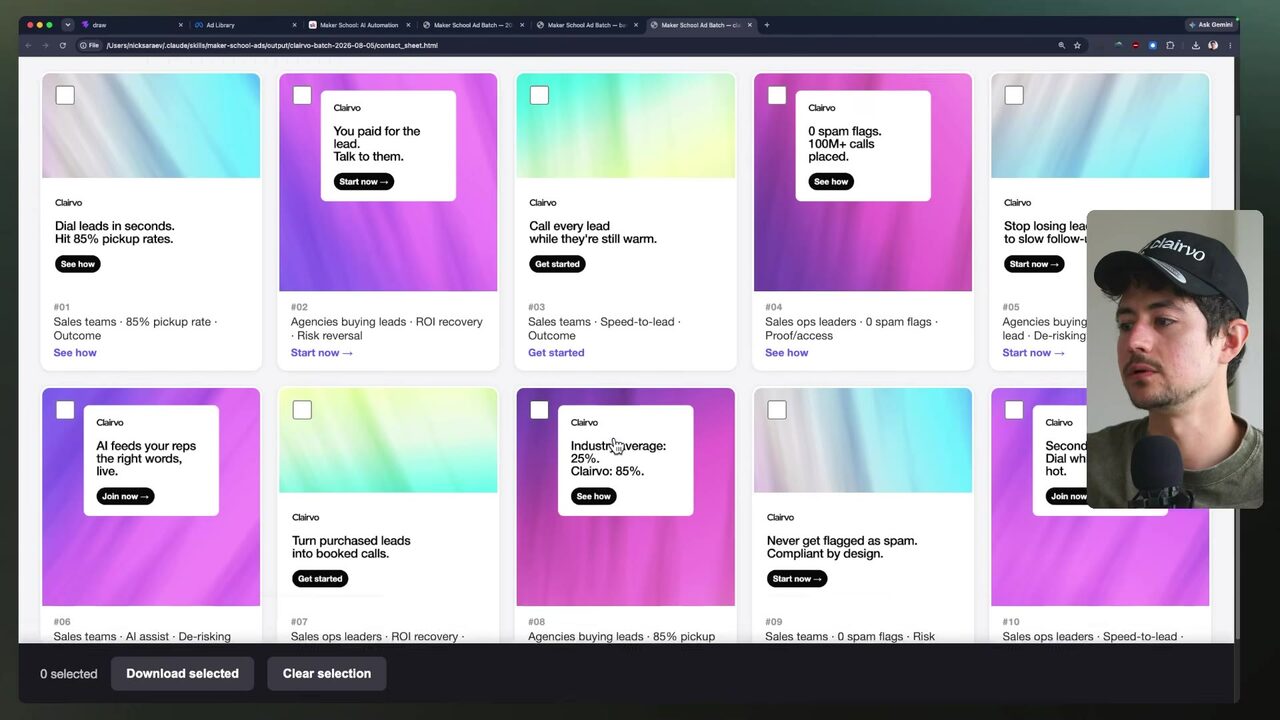
Task: Close the Maker School: AI Automation tab
Action: [x=408, y=25]
